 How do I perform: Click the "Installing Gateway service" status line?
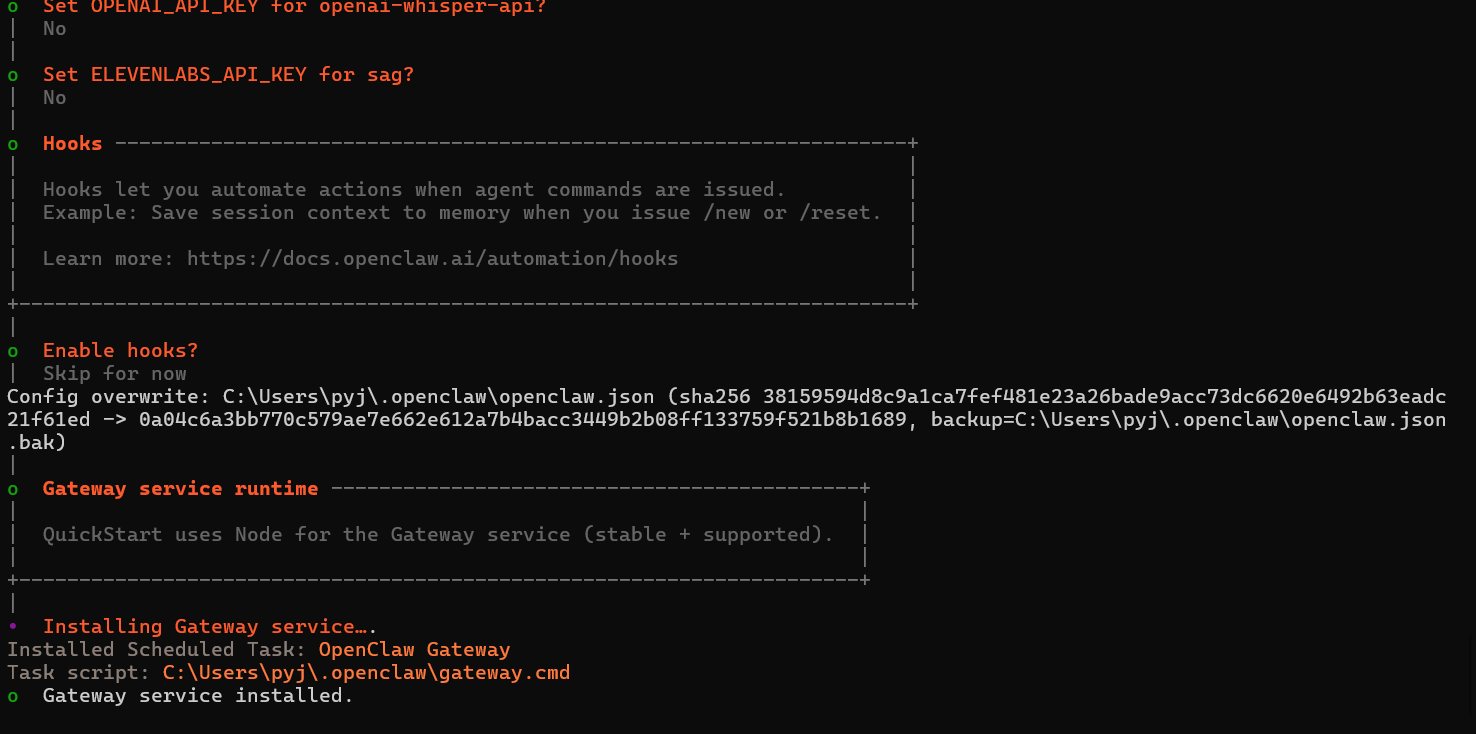tap(210, 627)
